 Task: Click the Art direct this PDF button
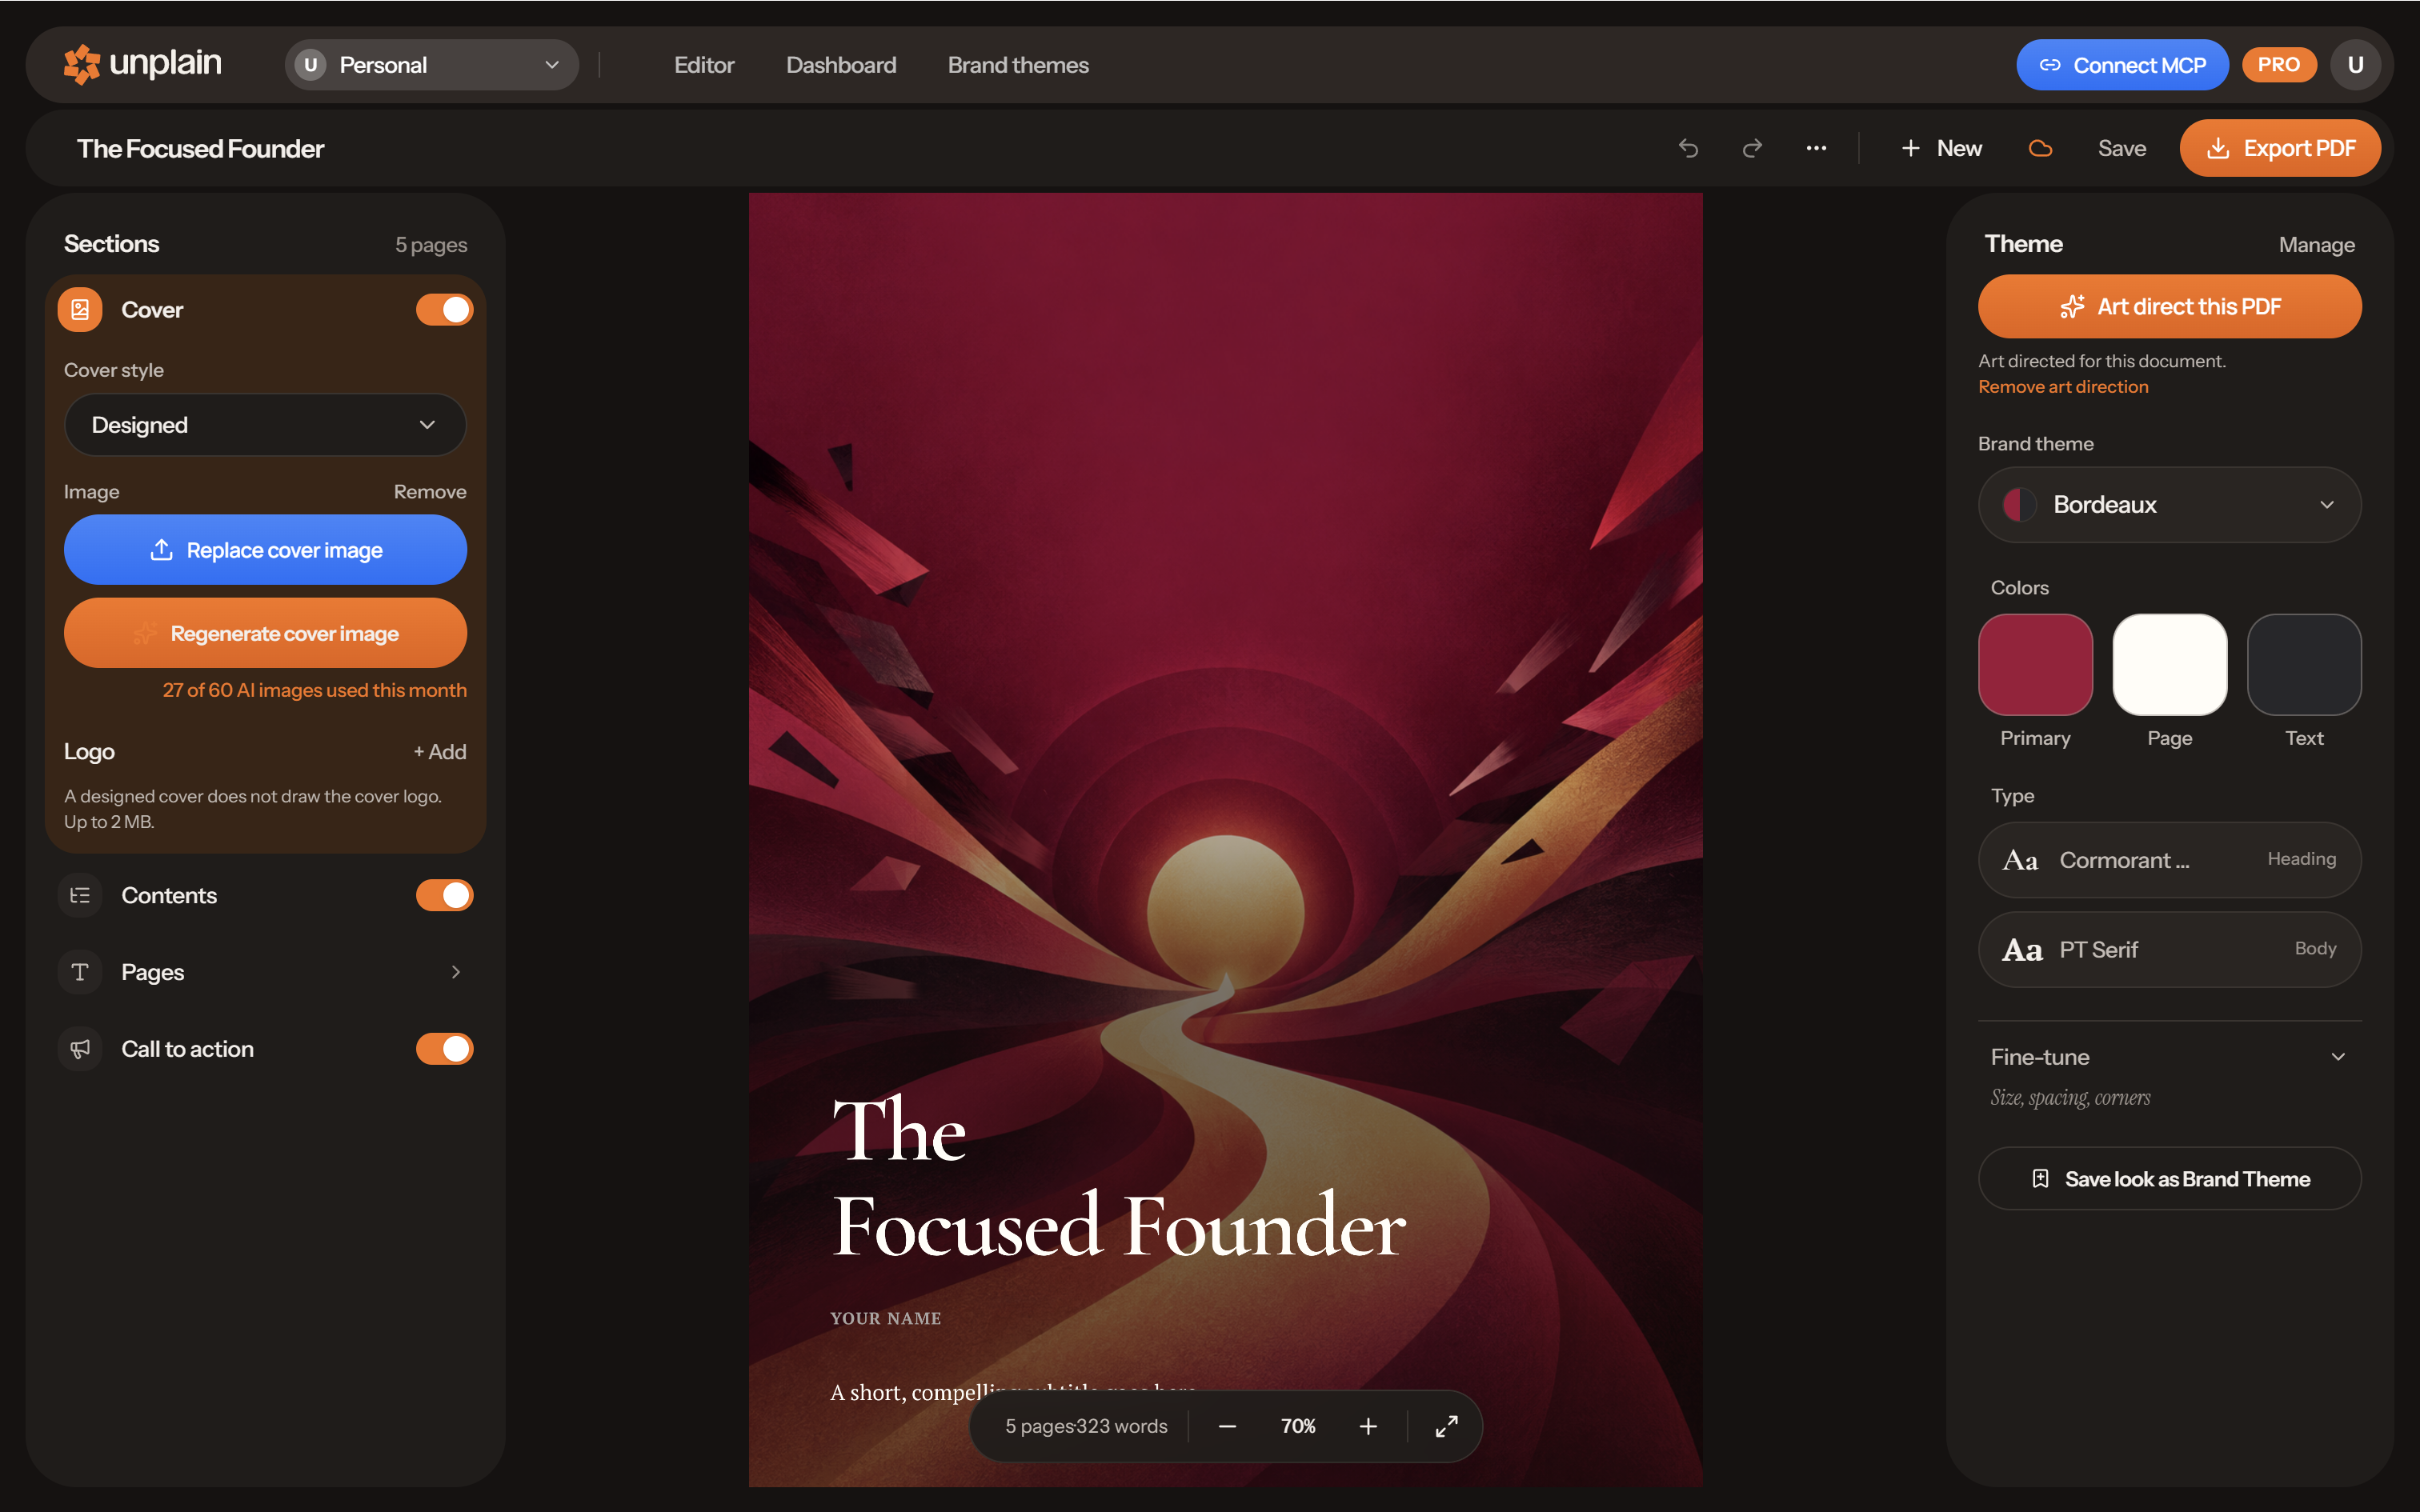click(2169, 306)
